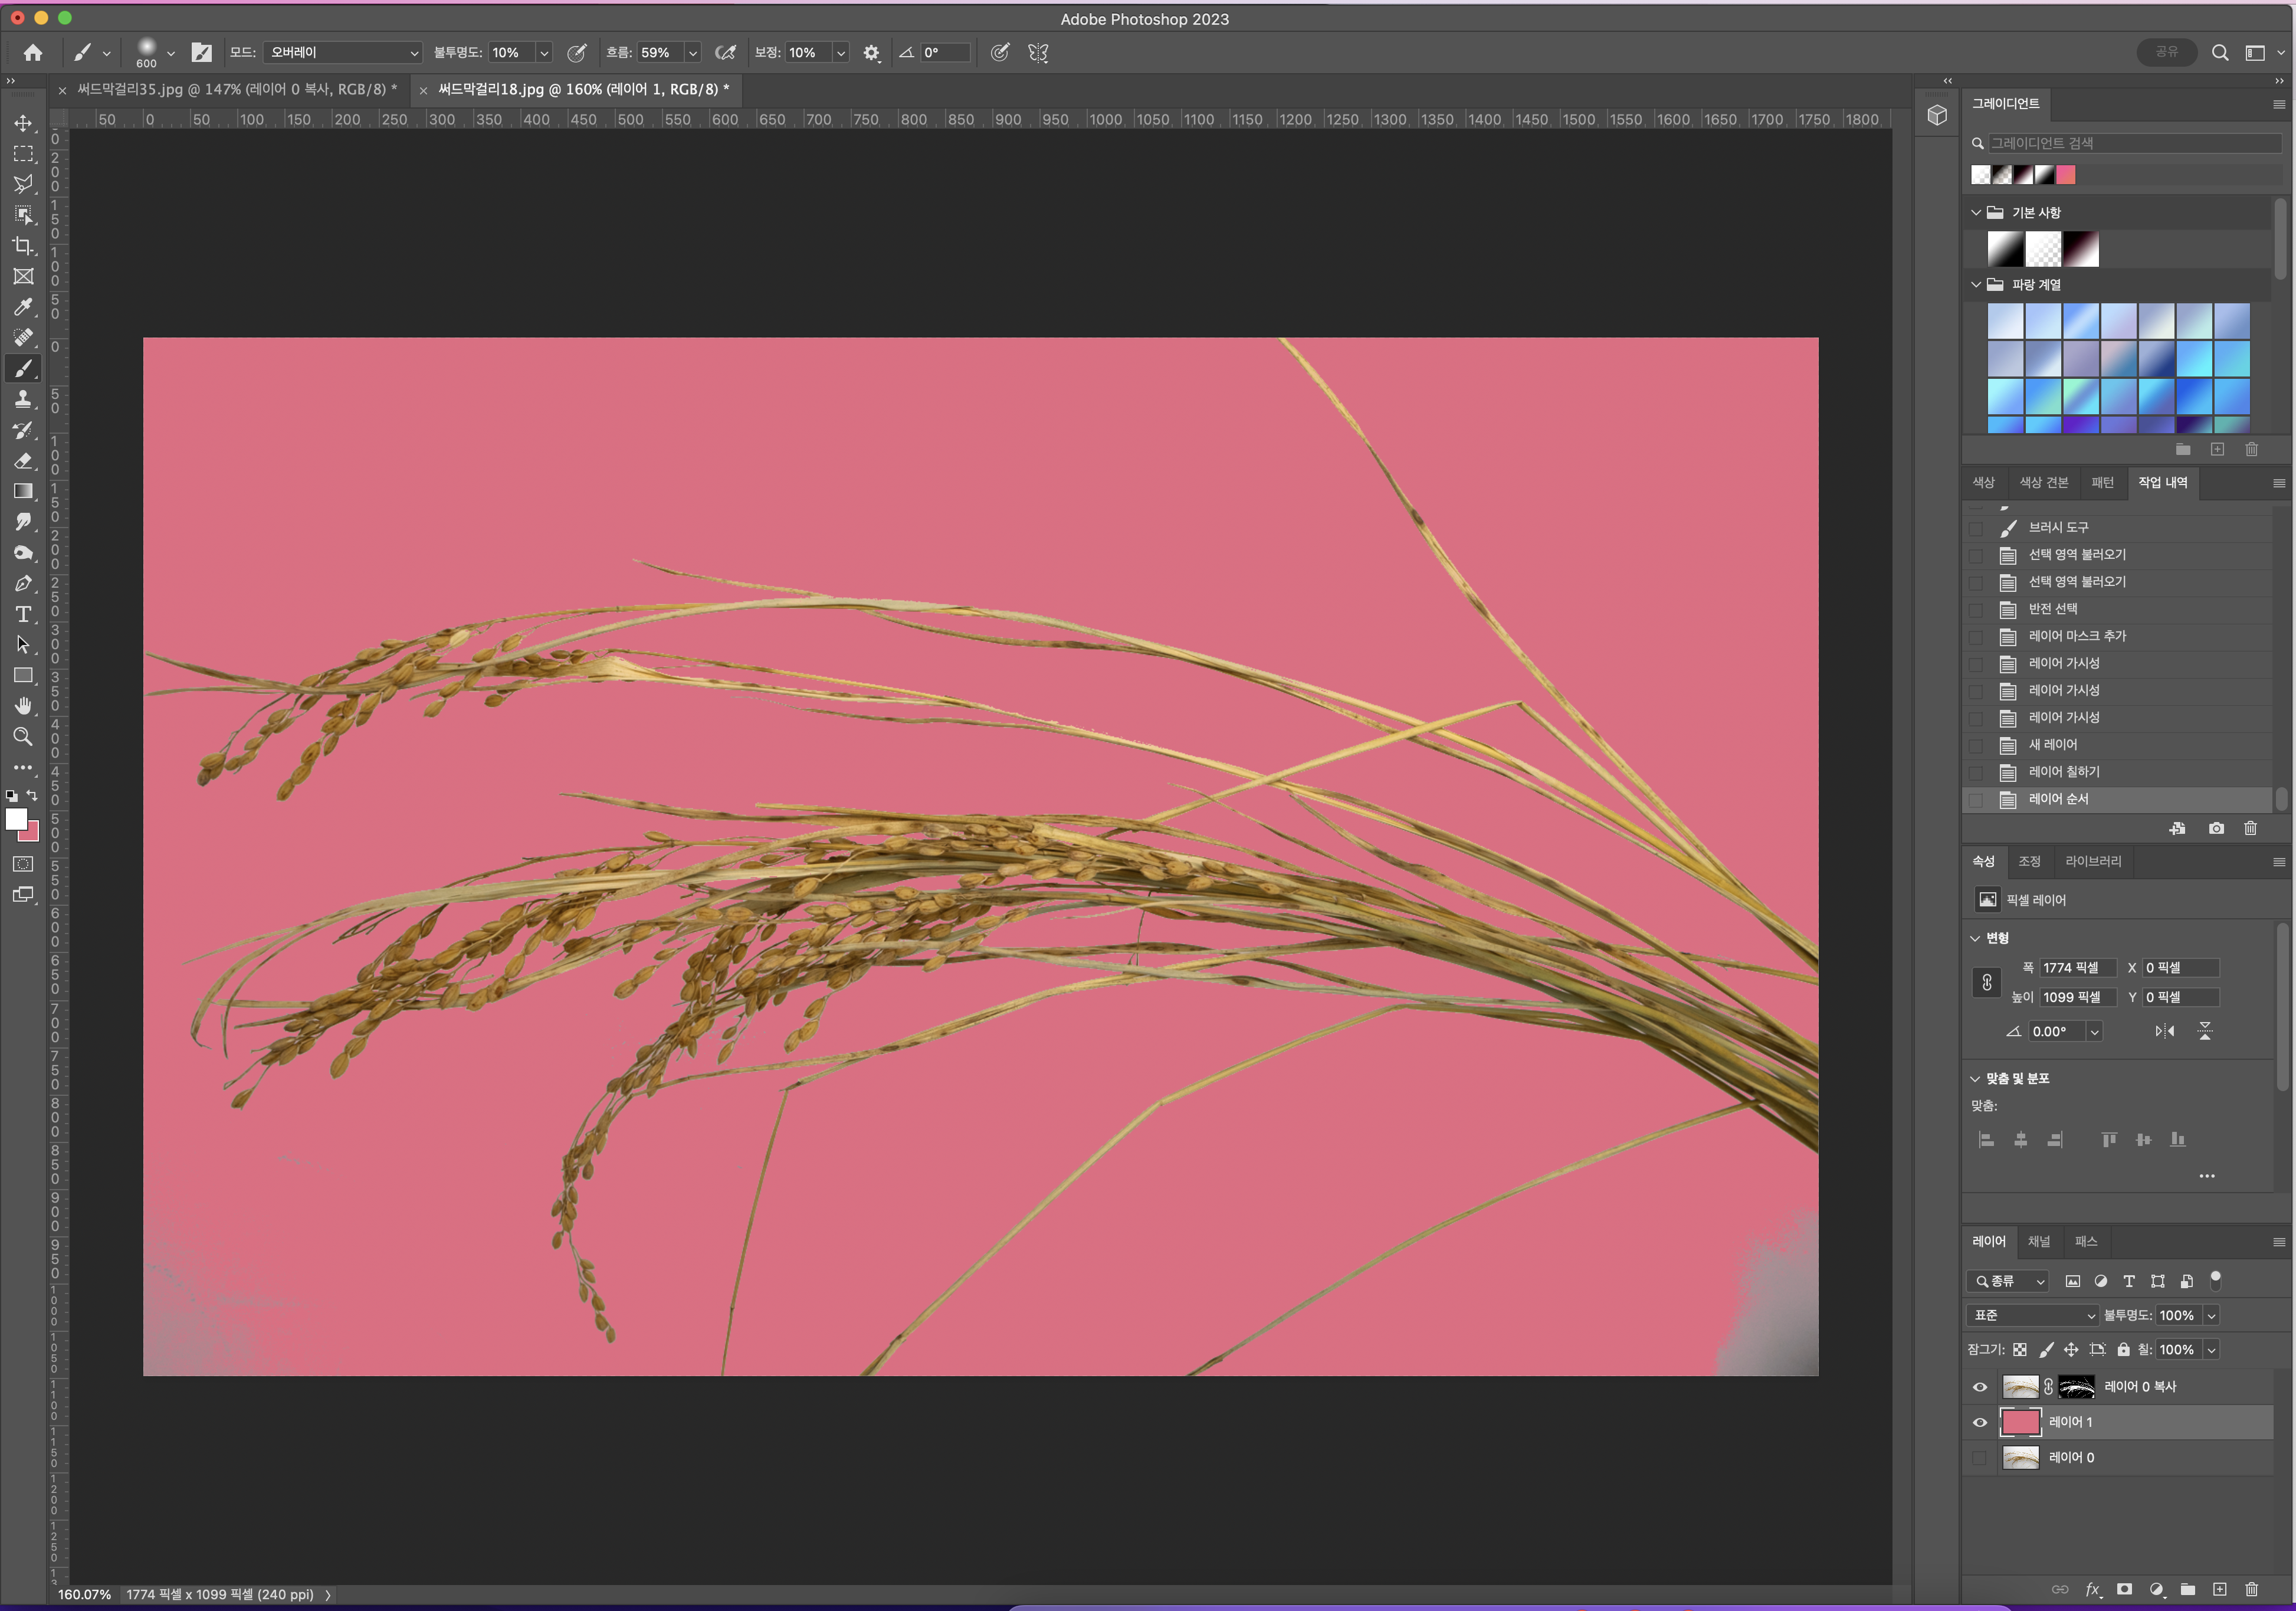Collapse the 파랑 계열 gradient folder

(x=1976, y=285)
